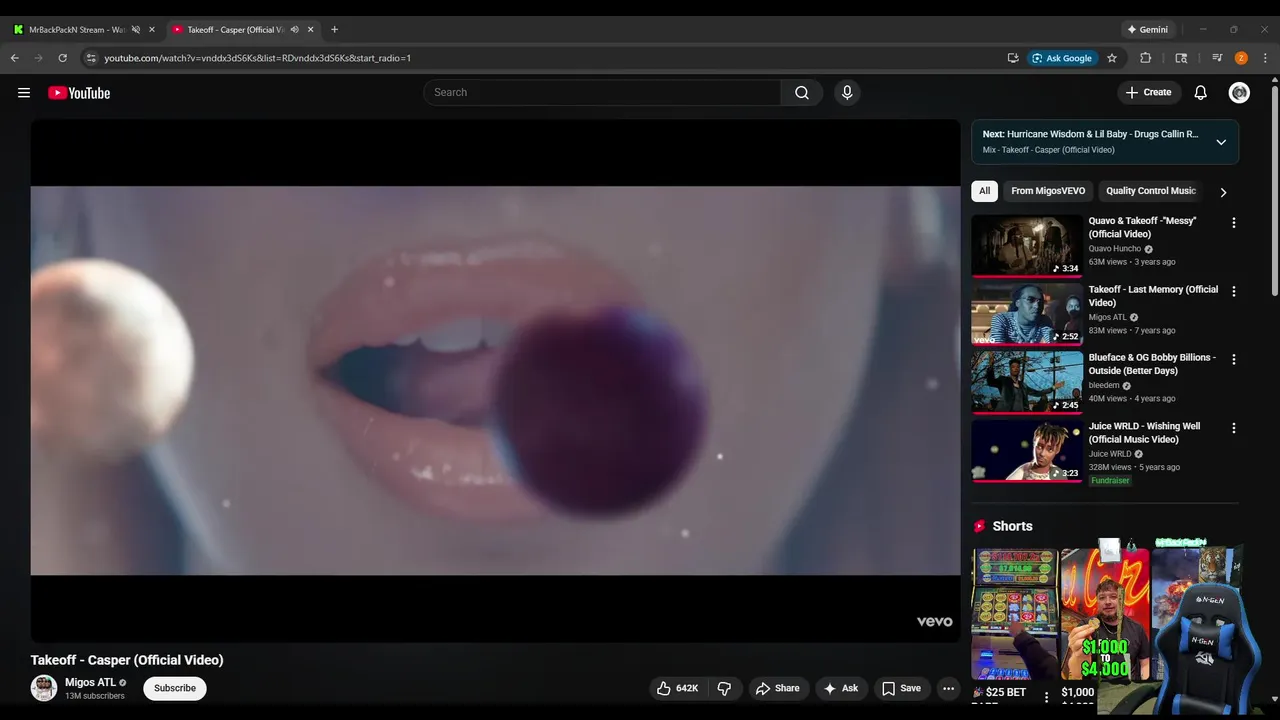Click the Fundraiser badge
1280x720 pixels.
tap(1110, 481)
